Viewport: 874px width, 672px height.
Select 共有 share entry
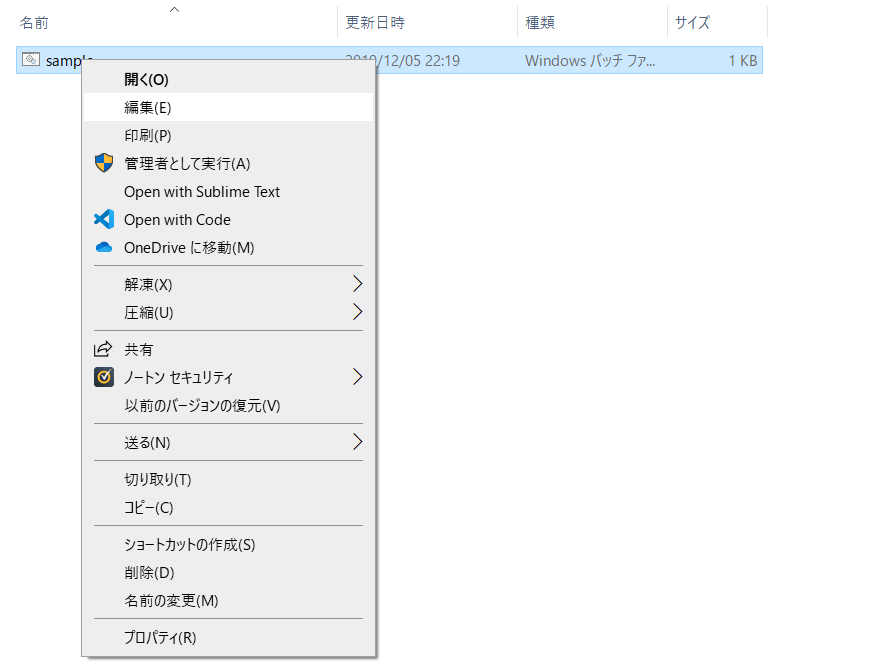point(228,349)
